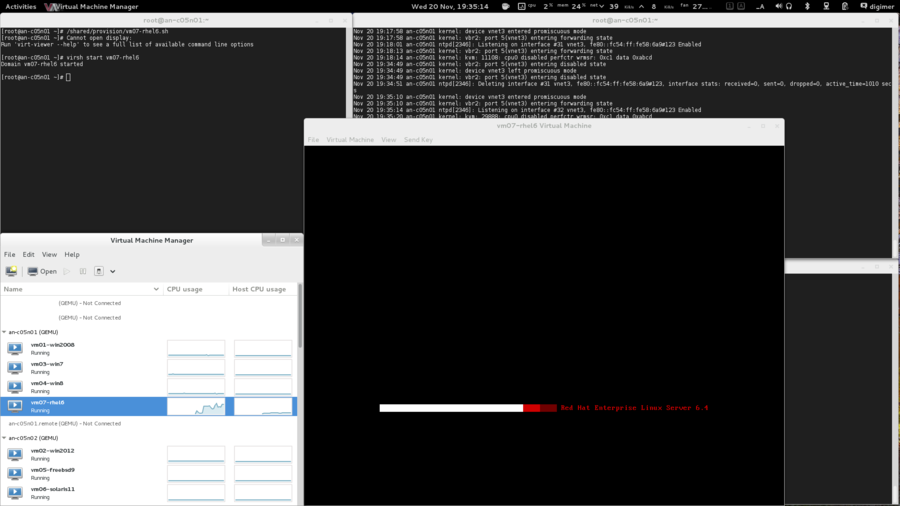Select the vm05-freebsd9 name text

click(x=52, y=470)
